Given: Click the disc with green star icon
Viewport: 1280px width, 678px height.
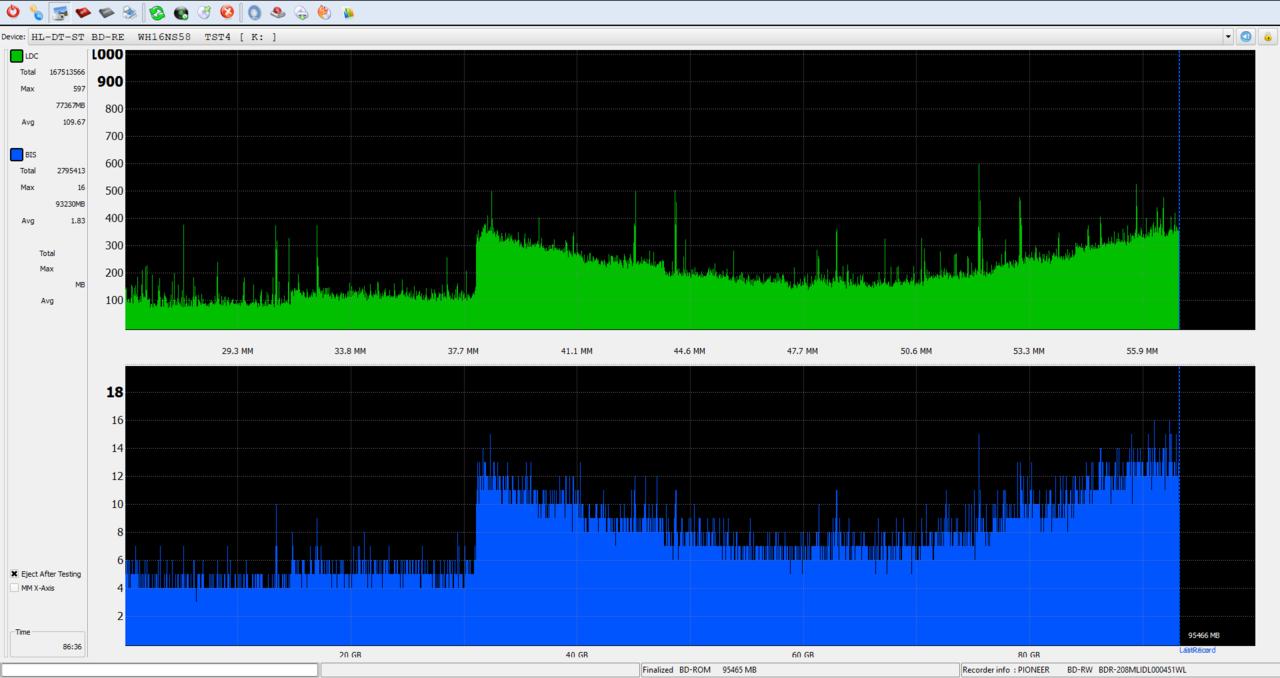Looking at the screenshot, I should [x=203, y=13].
